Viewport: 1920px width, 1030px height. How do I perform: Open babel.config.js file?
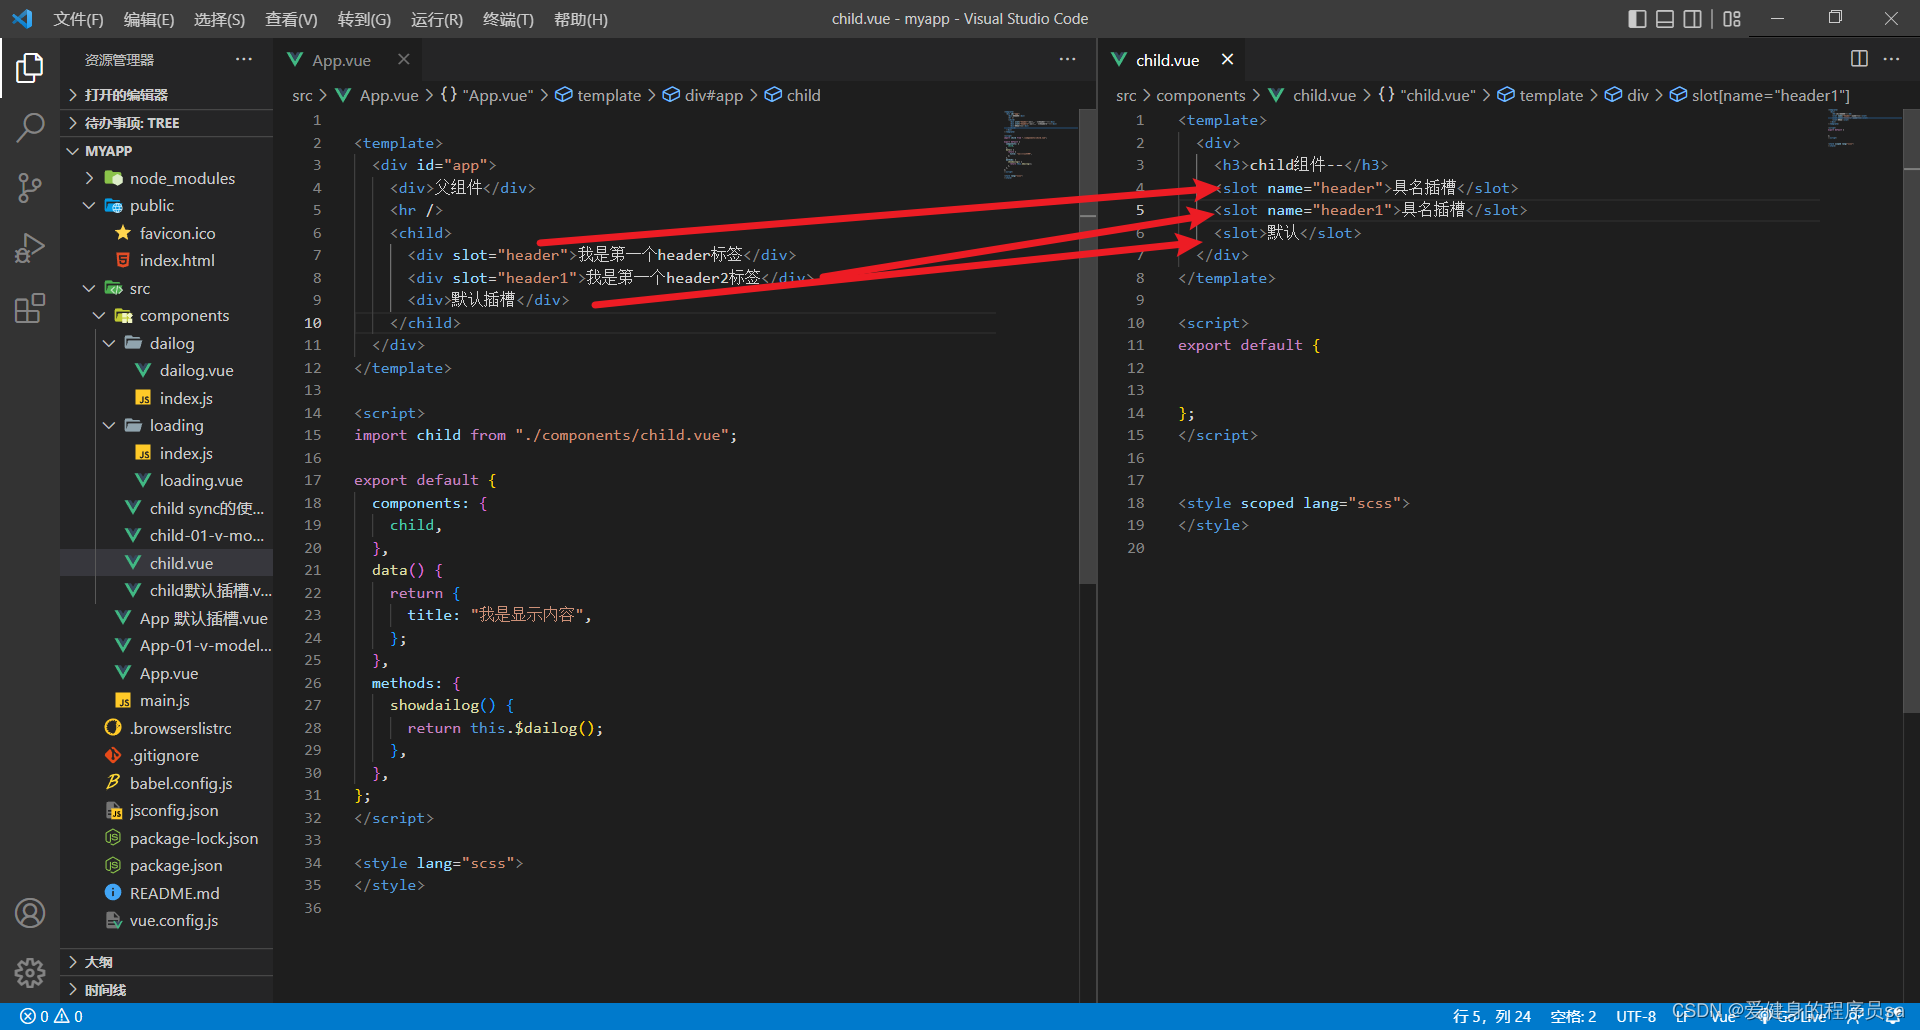[x=167, y=783]
